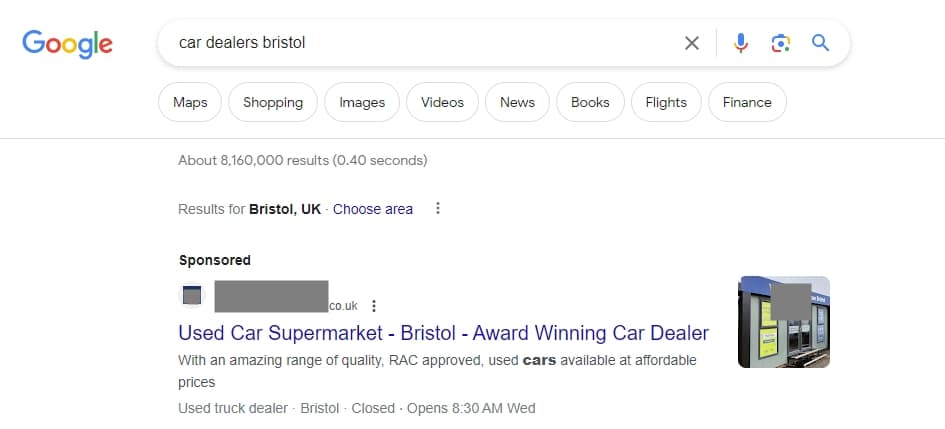
Task: Click the Choose area link
Action: click(373, 209)
